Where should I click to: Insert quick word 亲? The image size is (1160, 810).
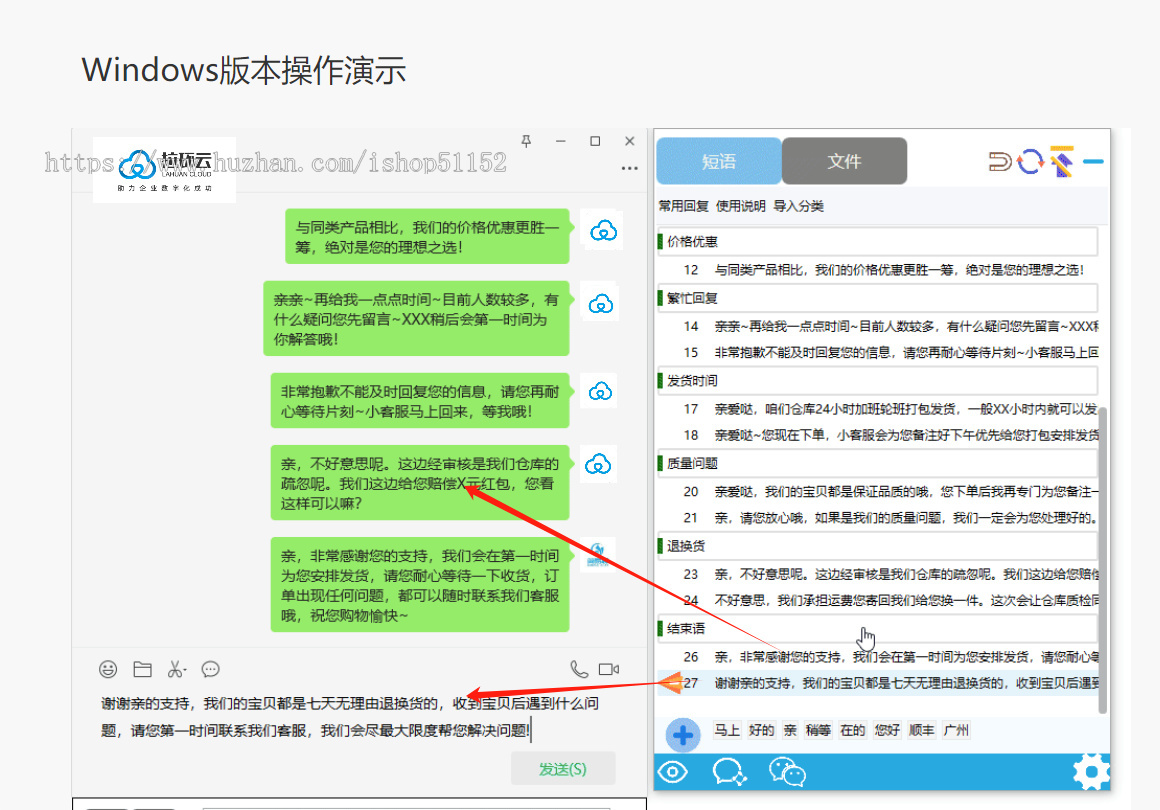tap(790, 730)
